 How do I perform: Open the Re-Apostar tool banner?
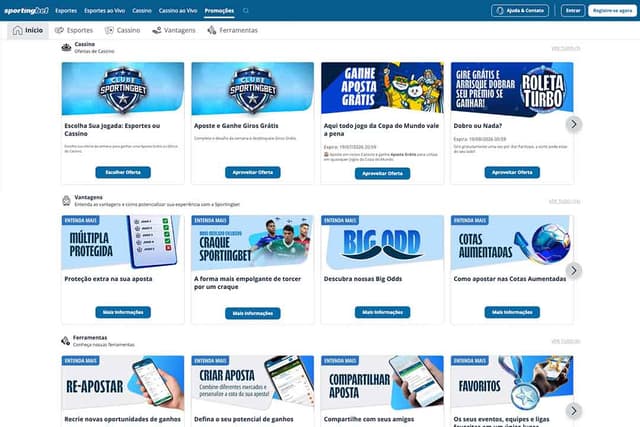click(123, 383)
